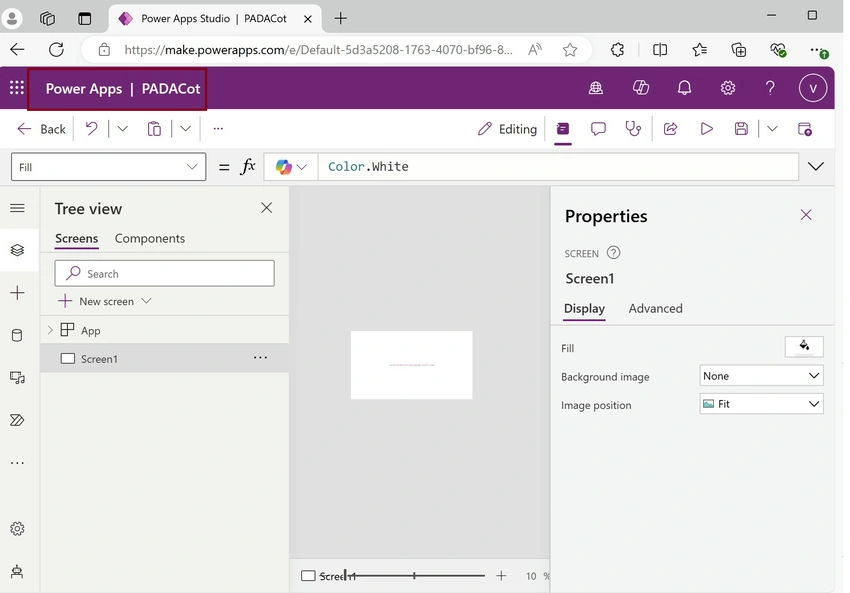Switch to the Components tab
Viewport: 850px width, 593px height.
click(150, 239)
